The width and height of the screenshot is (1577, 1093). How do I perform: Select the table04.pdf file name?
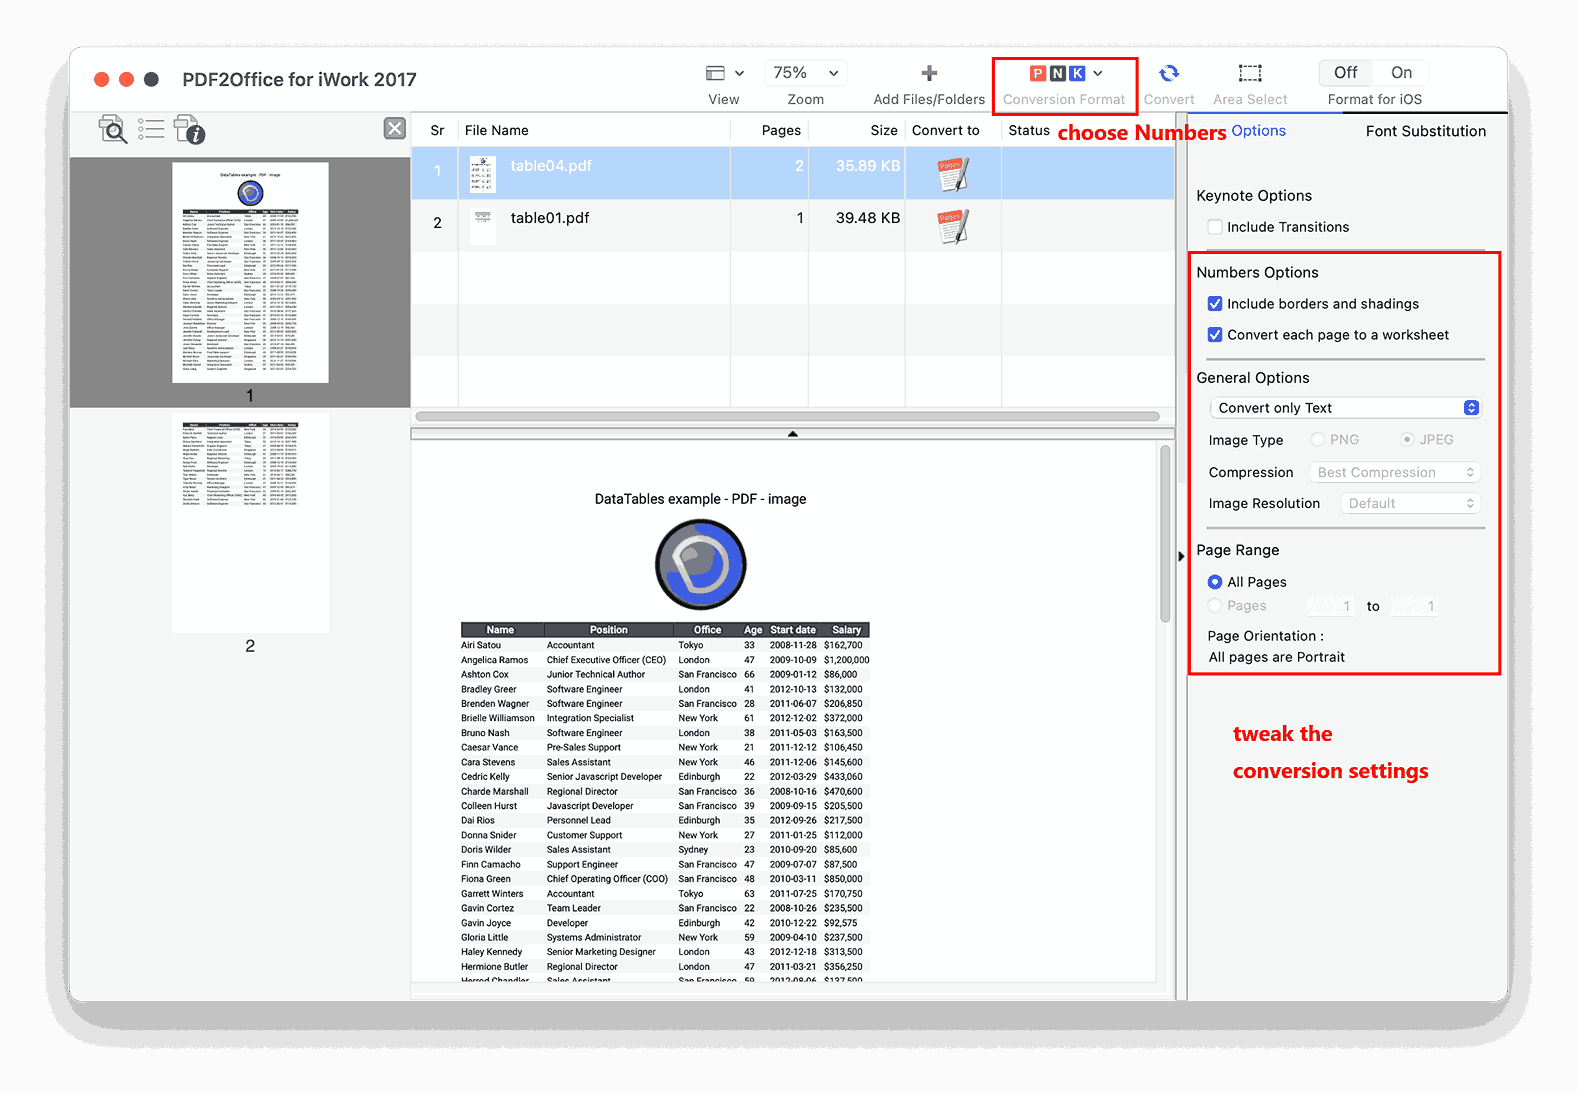tap(551, 166)
